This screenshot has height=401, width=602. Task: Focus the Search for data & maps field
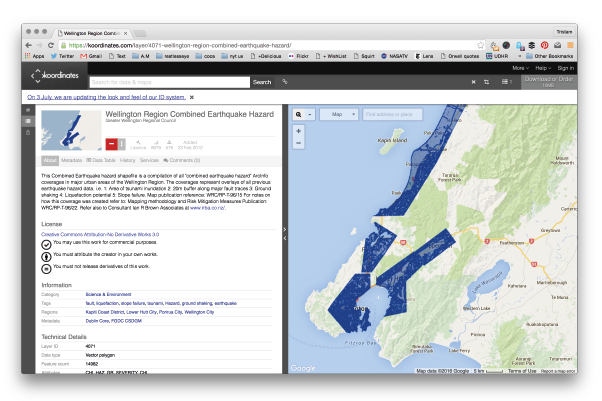click(170, 82)
